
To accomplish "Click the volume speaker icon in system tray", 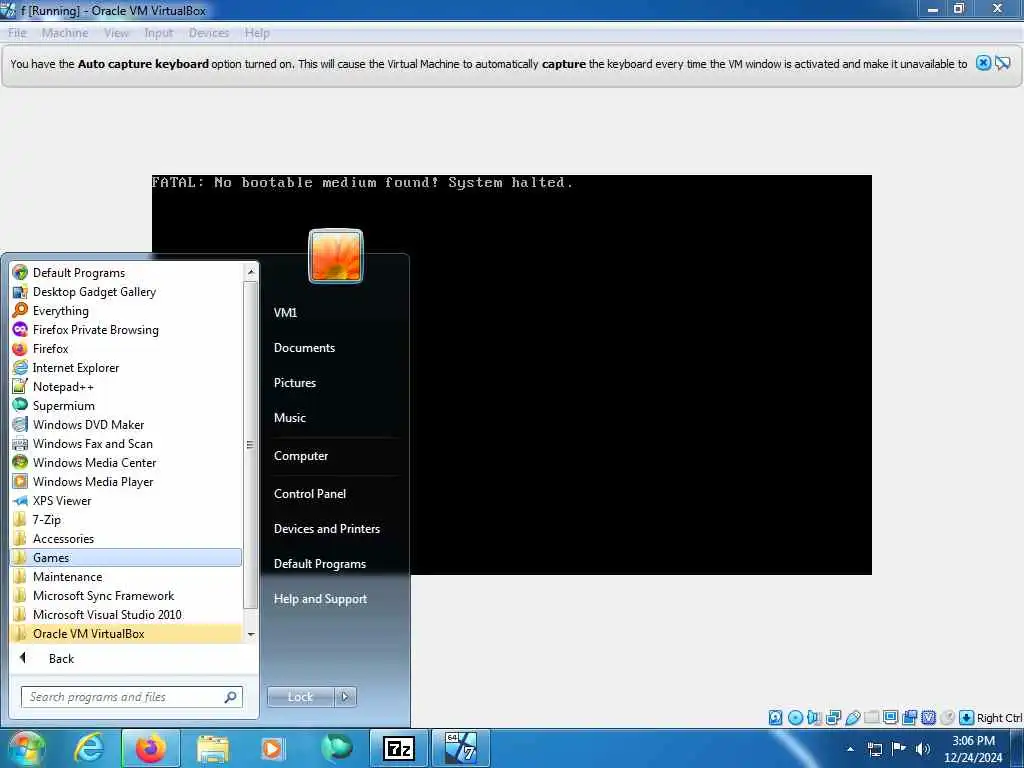I will tap(923, 748).
